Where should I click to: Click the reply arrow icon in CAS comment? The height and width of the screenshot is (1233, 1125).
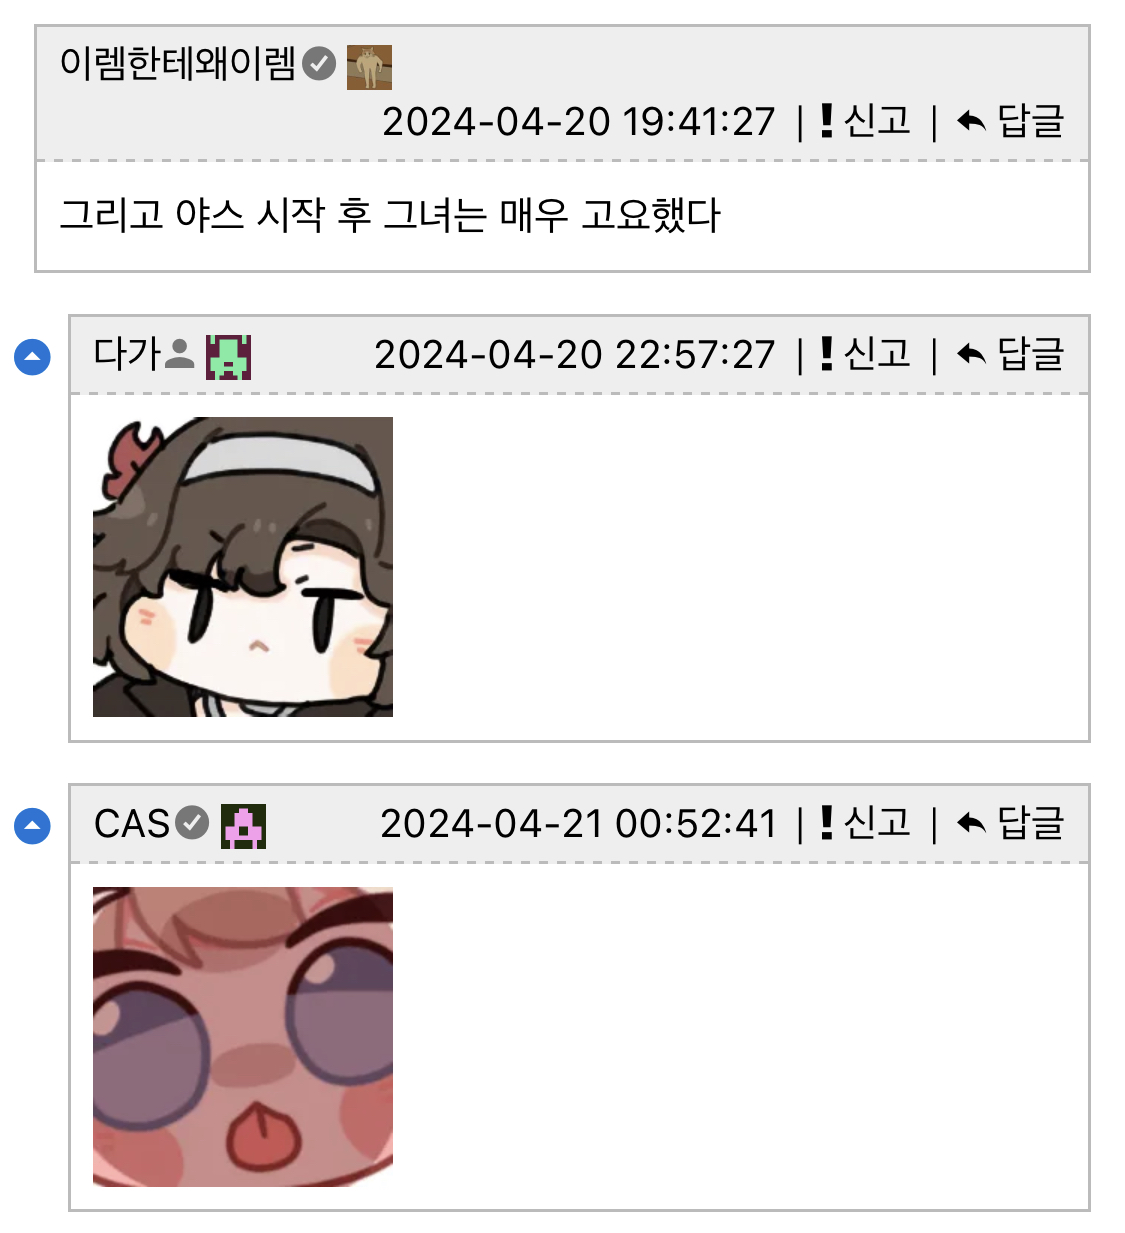tap(971, 824)
